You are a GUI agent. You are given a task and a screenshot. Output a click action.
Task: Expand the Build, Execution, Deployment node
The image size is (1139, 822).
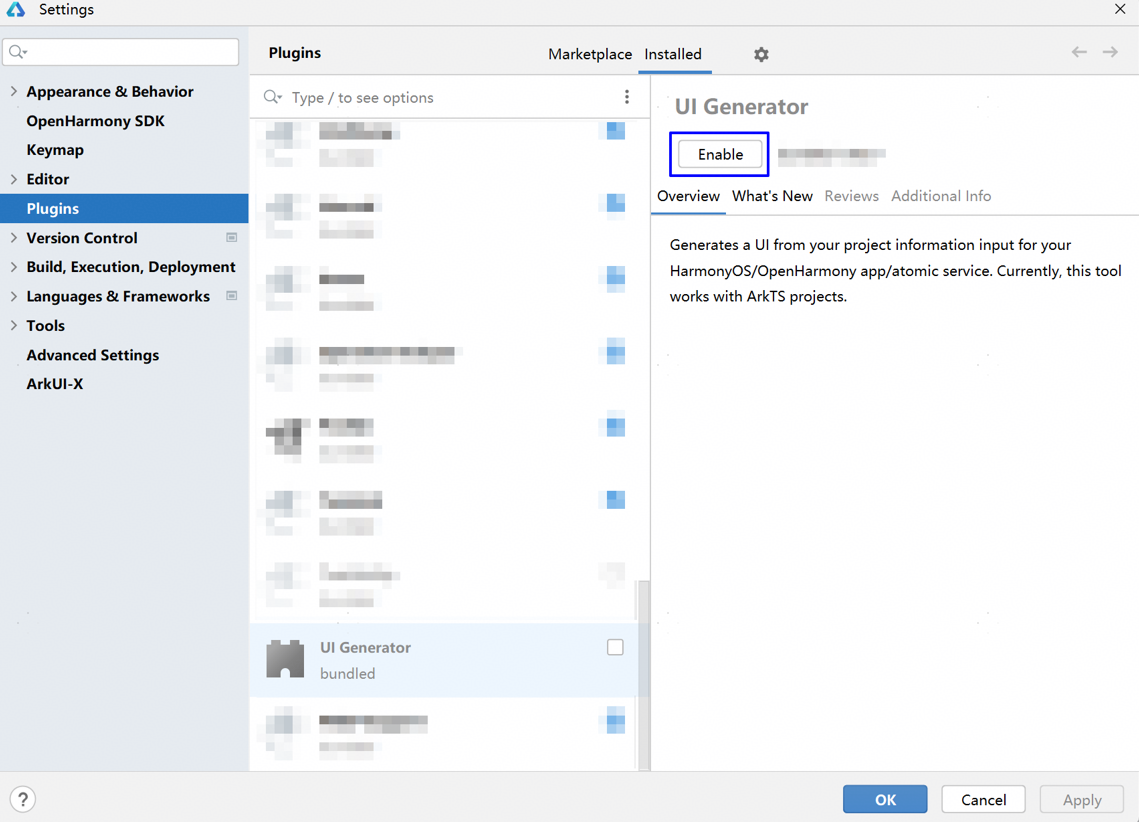tap(14, 267)
